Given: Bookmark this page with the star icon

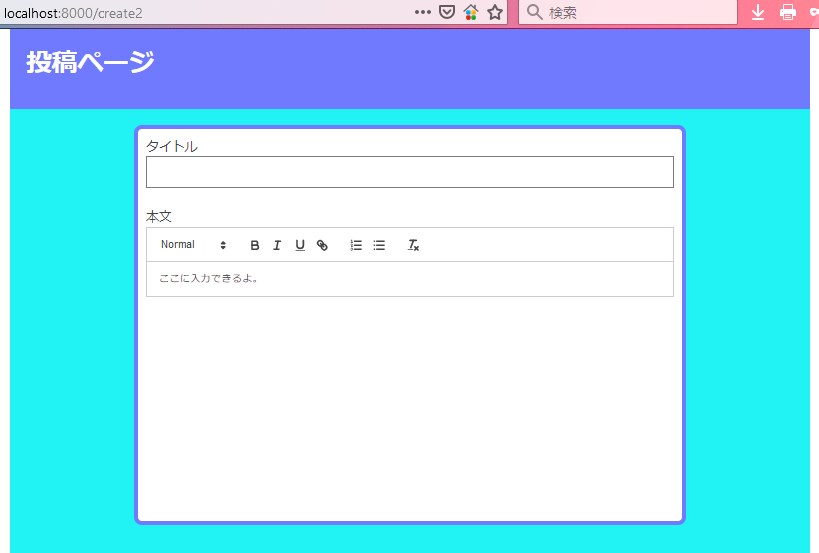Looking at the screenshot, I should point(494,12).
